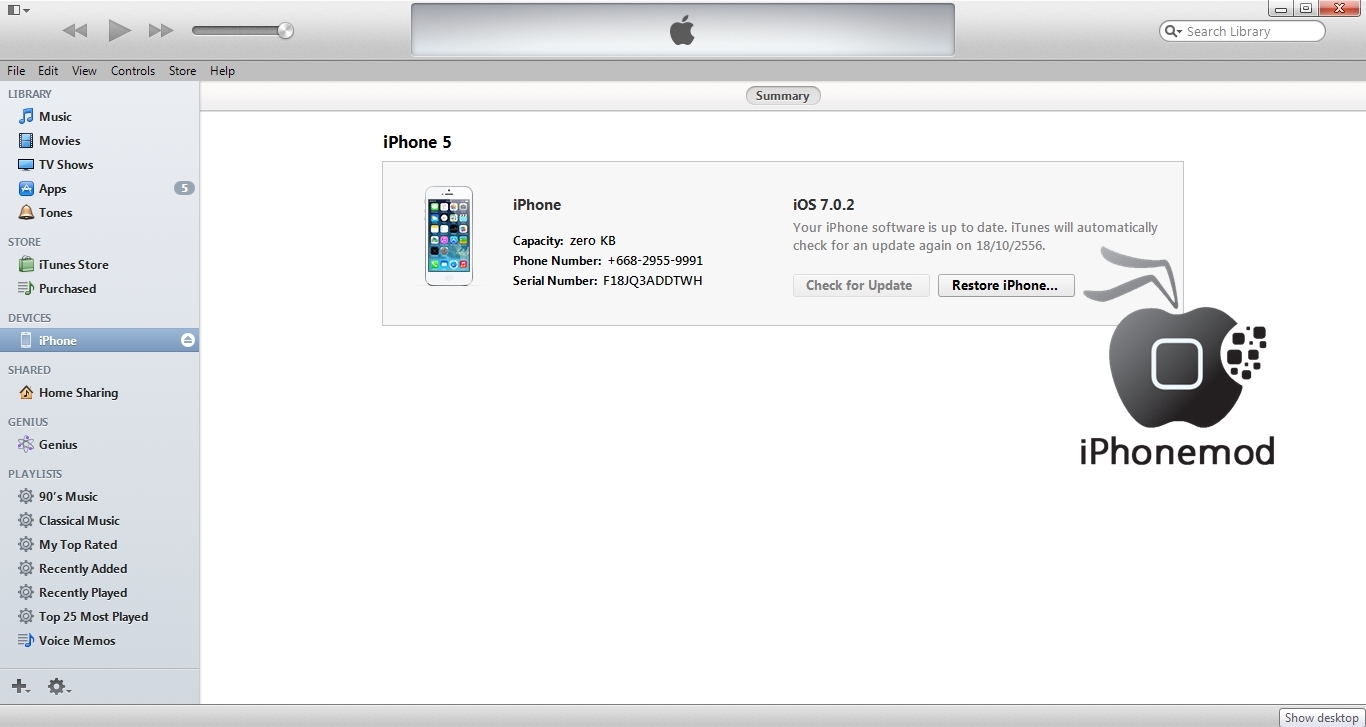This screenshot has height=727, width=1366.
Task: Select TV Shows in the sidebar
Action: (x=65, y=165)
